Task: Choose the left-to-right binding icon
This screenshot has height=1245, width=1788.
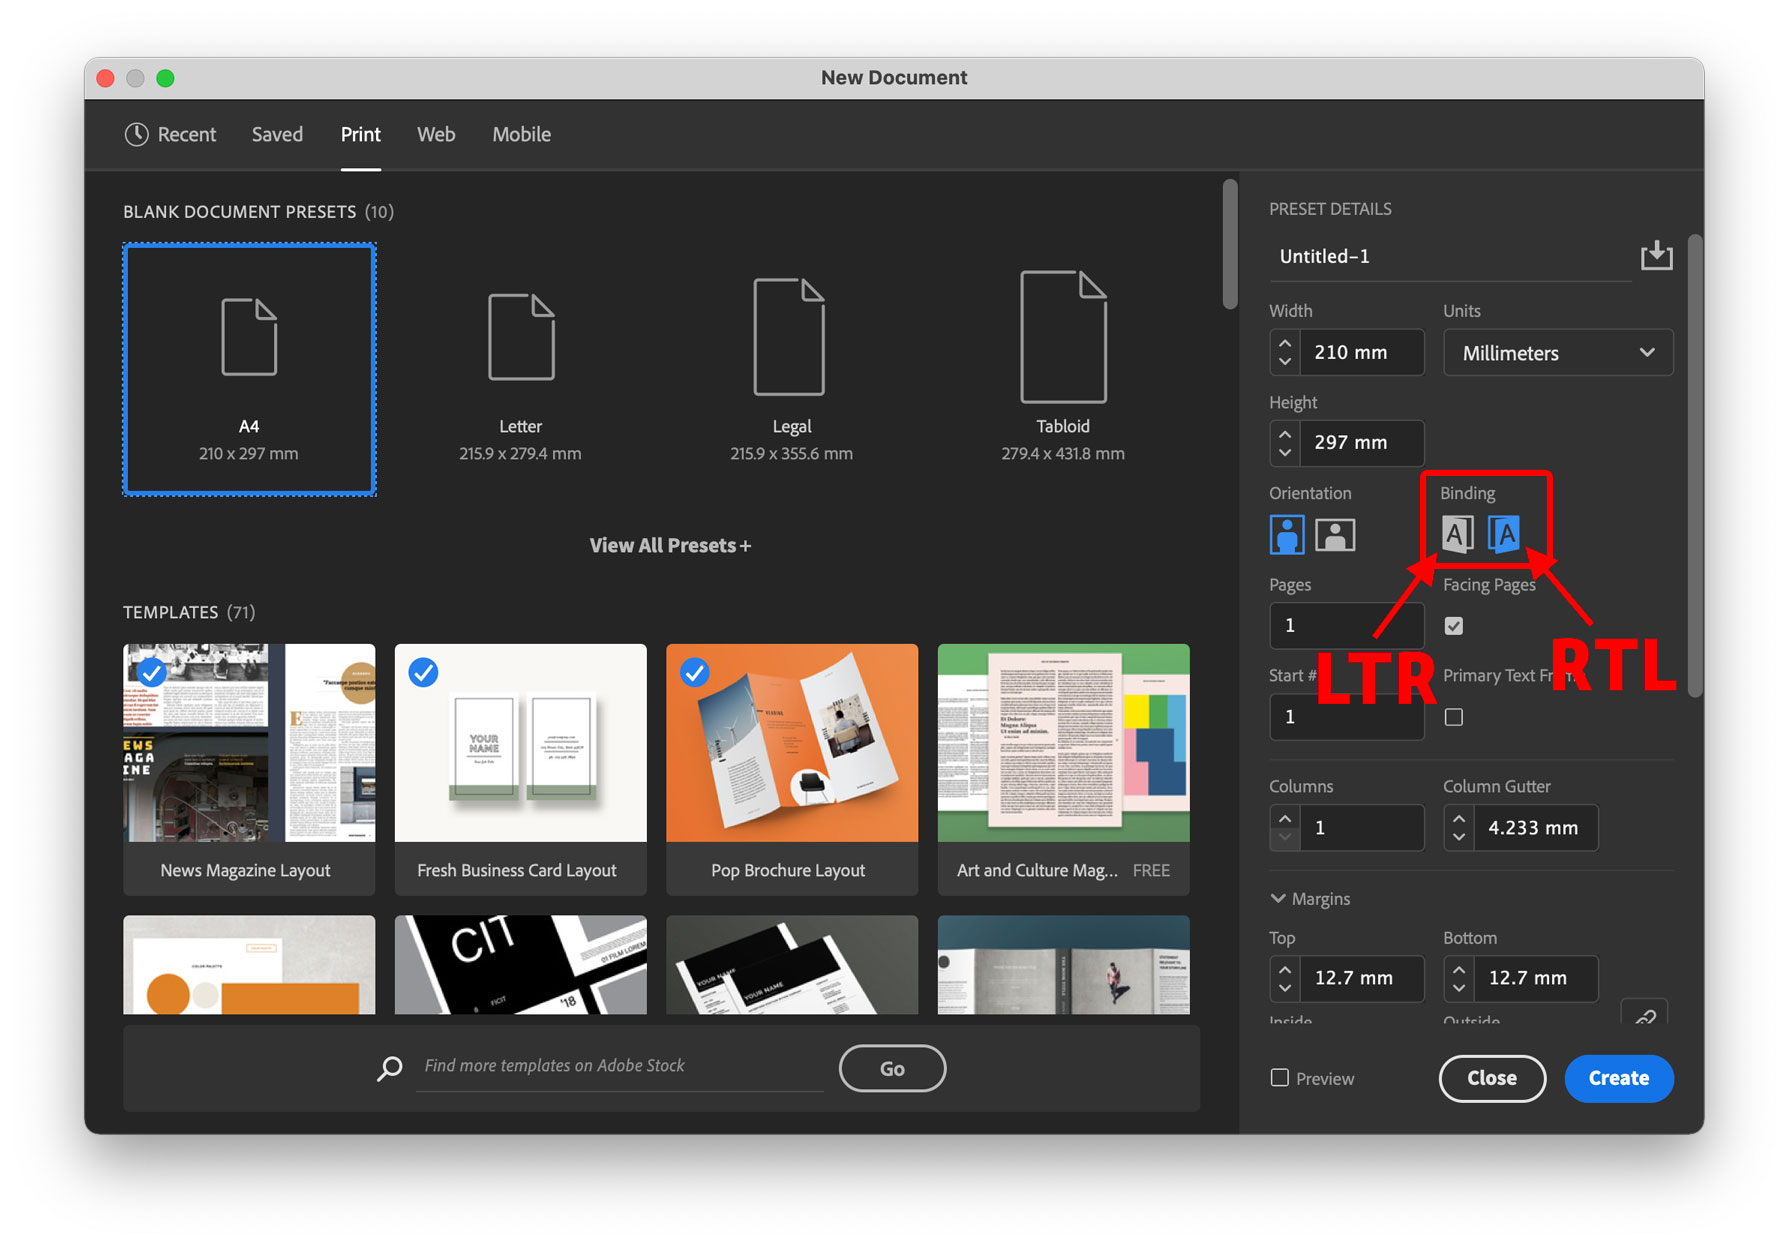Action: (1458, 534)
